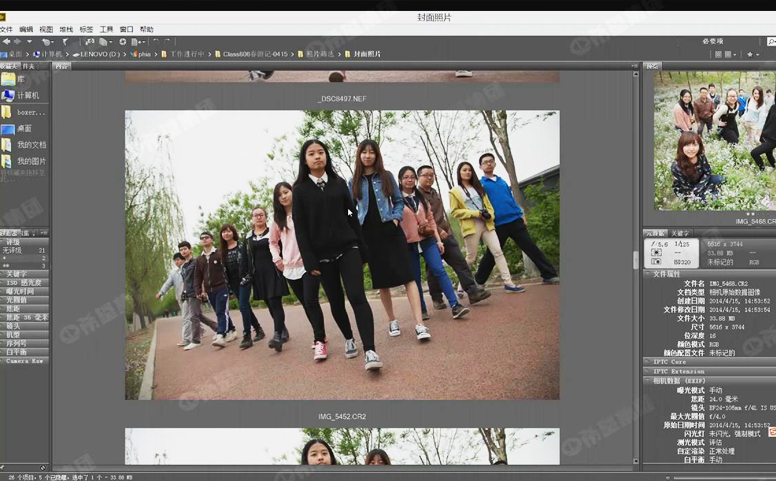Expand the 关键字 filter category
The height and width of the screenshot is (481, 776).
[17, 273]
